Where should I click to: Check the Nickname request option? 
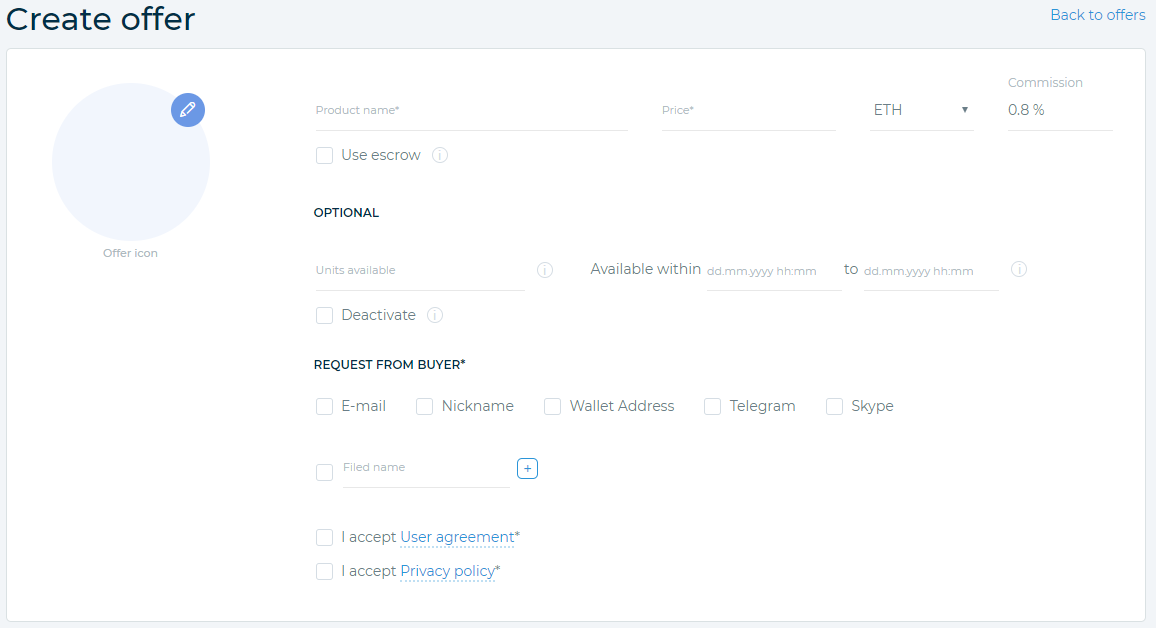click(424, 406)
